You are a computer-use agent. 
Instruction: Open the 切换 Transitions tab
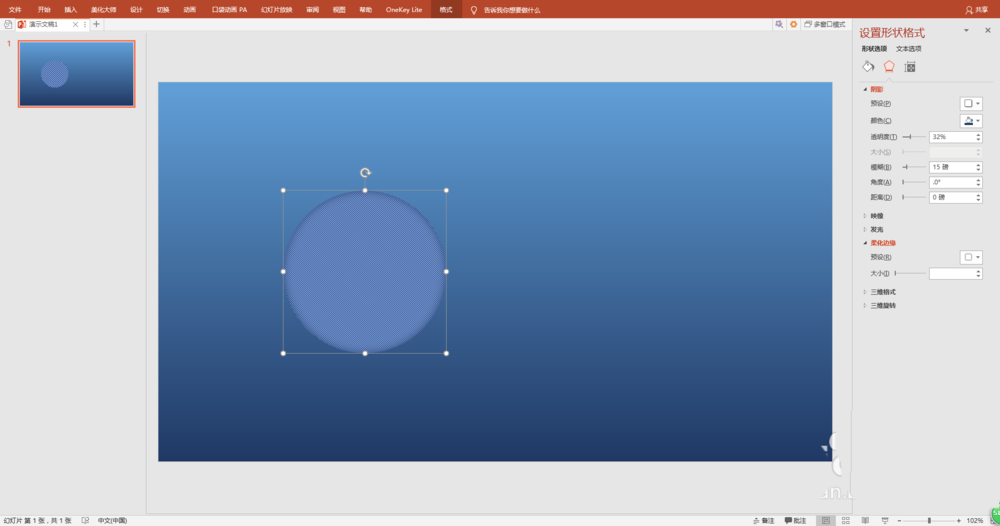(x=163, y=10)
